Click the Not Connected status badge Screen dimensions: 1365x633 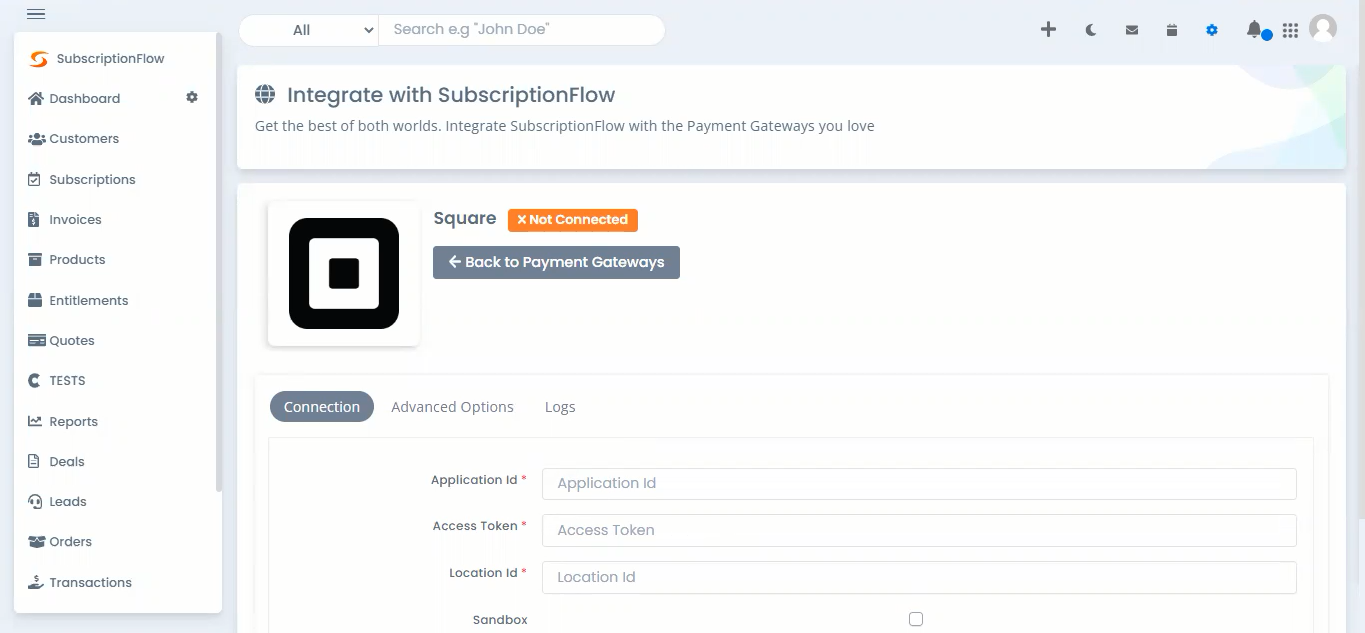click(x=573, y=220)
